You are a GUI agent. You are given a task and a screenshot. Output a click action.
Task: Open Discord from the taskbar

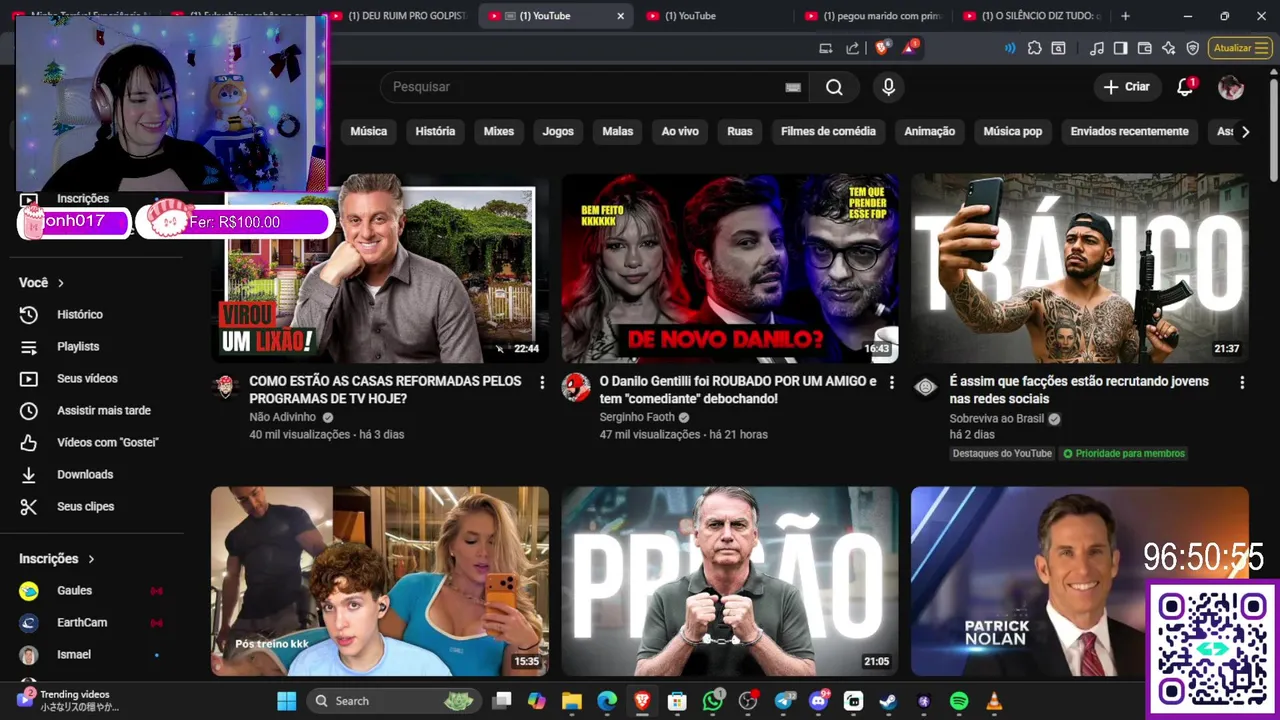click(818, 701)
